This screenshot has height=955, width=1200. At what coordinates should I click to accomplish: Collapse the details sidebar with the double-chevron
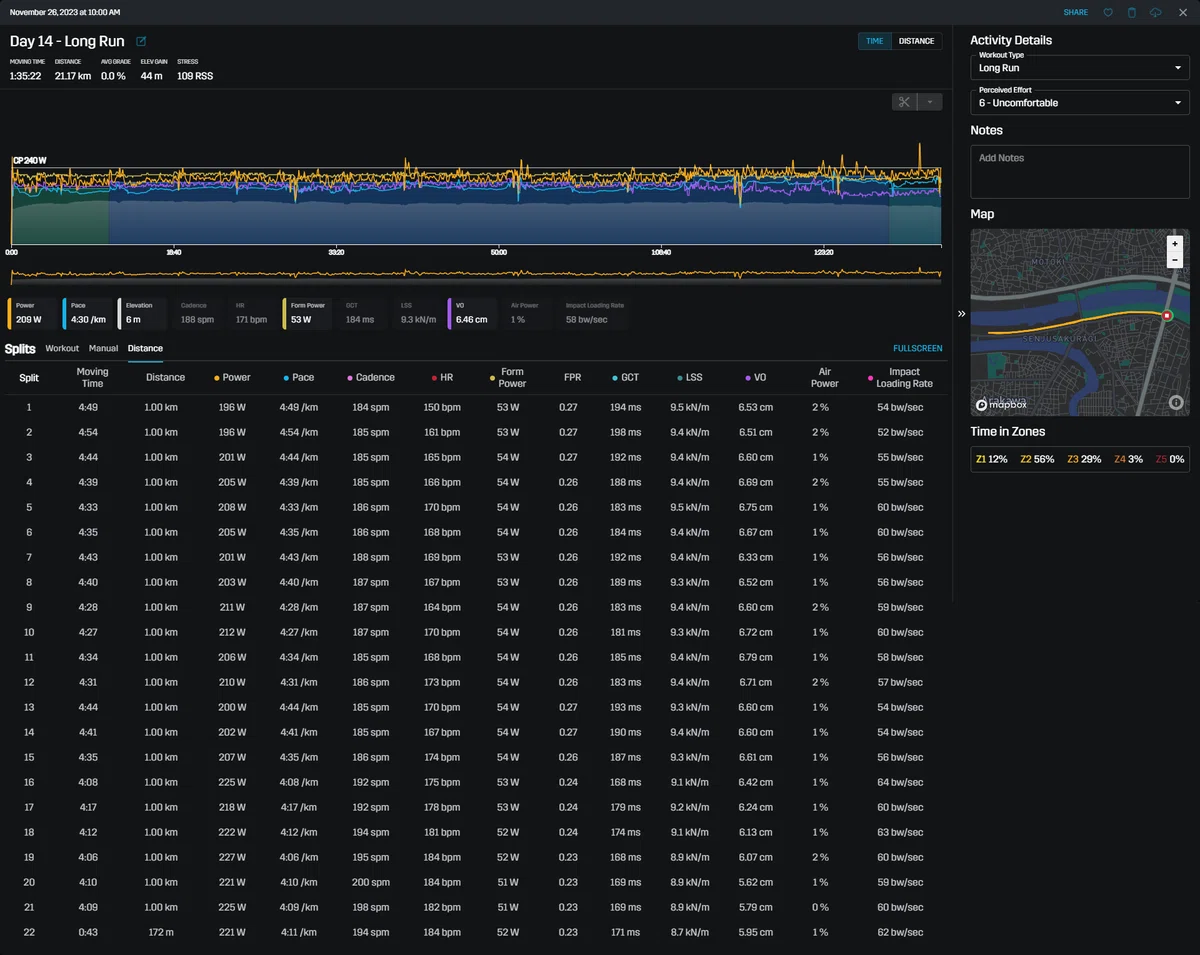tap(961, 313)
